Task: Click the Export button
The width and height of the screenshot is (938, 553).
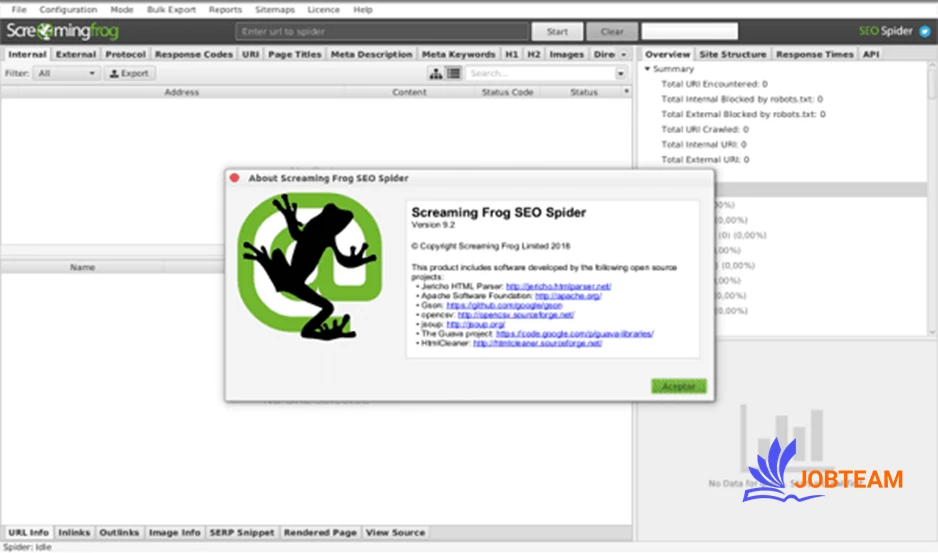Action: (x=129, y=74)
